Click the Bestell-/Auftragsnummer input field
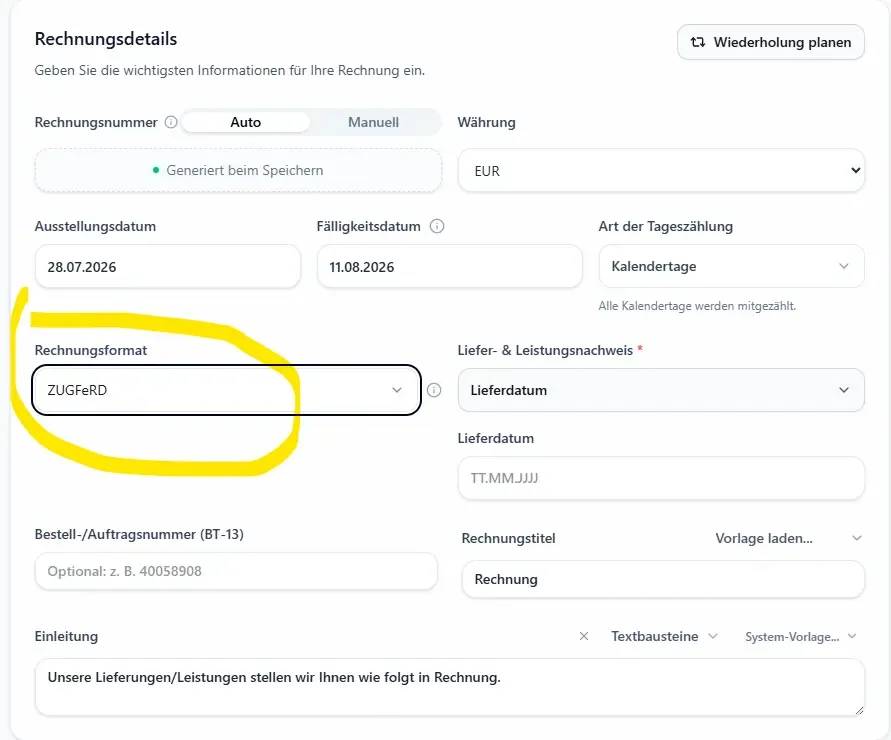 point(236,571)
